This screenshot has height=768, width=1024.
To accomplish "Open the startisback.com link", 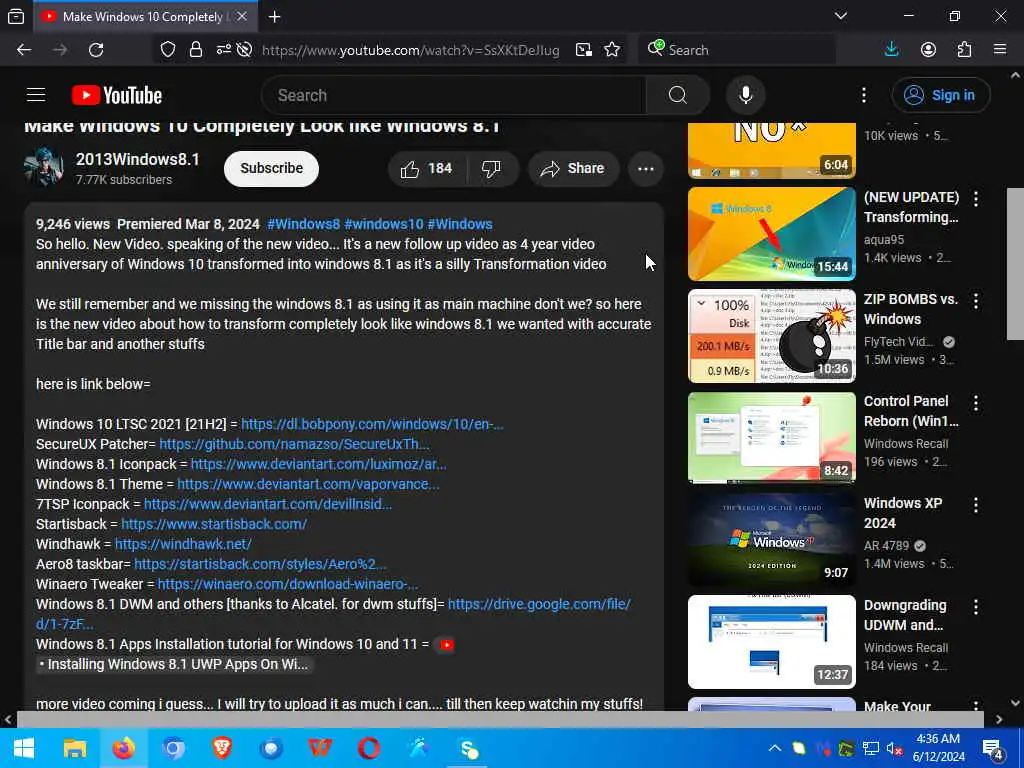I will coord(214,524).
